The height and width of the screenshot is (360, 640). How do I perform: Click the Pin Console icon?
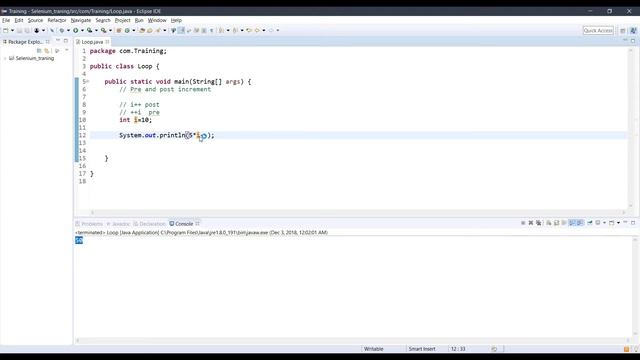click(590, 223)
